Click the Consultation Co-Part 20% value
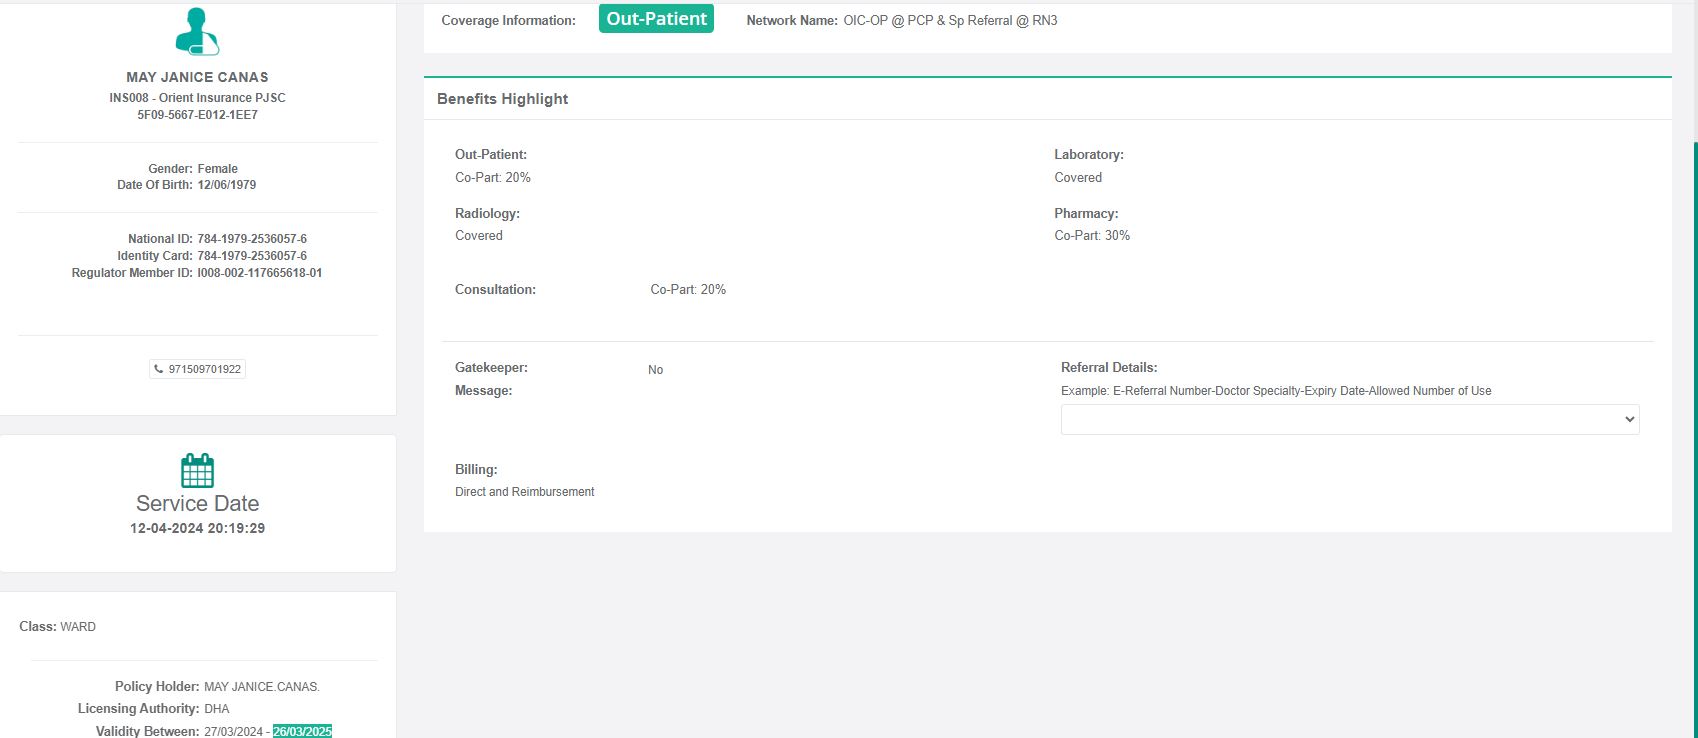 click(x=688, y=290)
